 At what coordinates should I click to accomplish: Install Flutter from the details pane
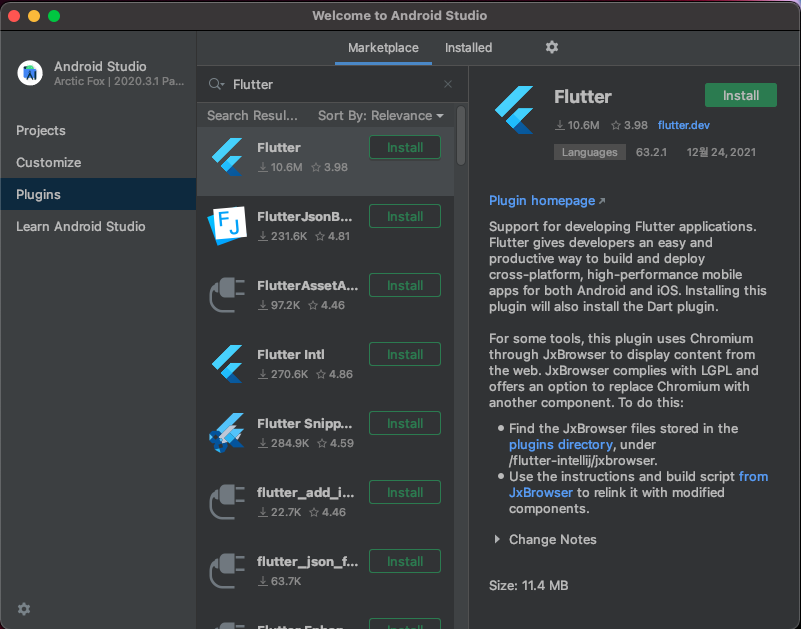tap(741, 96)
